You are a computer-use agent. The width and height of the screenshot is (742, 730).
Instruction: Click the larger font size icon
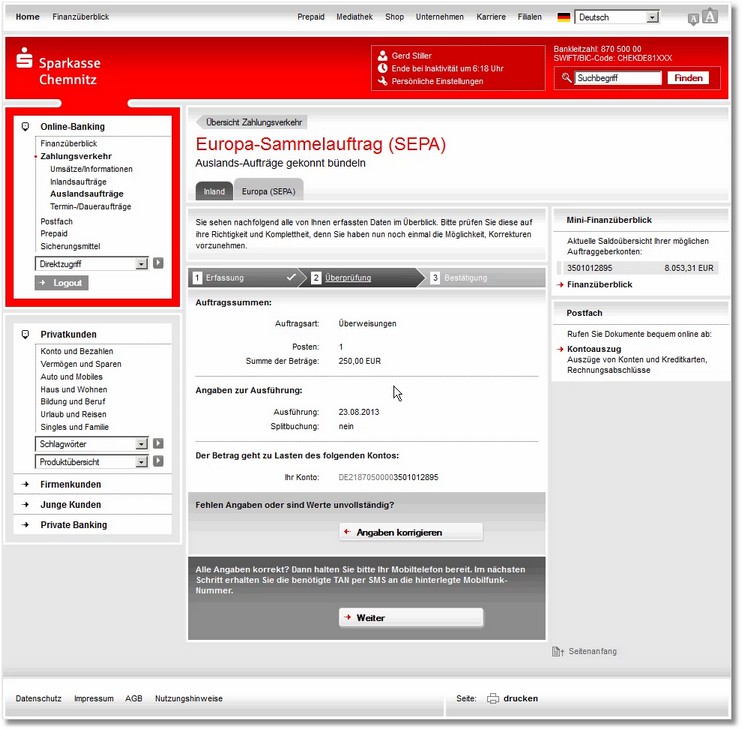pyautogui.click(x=710, y=16)
